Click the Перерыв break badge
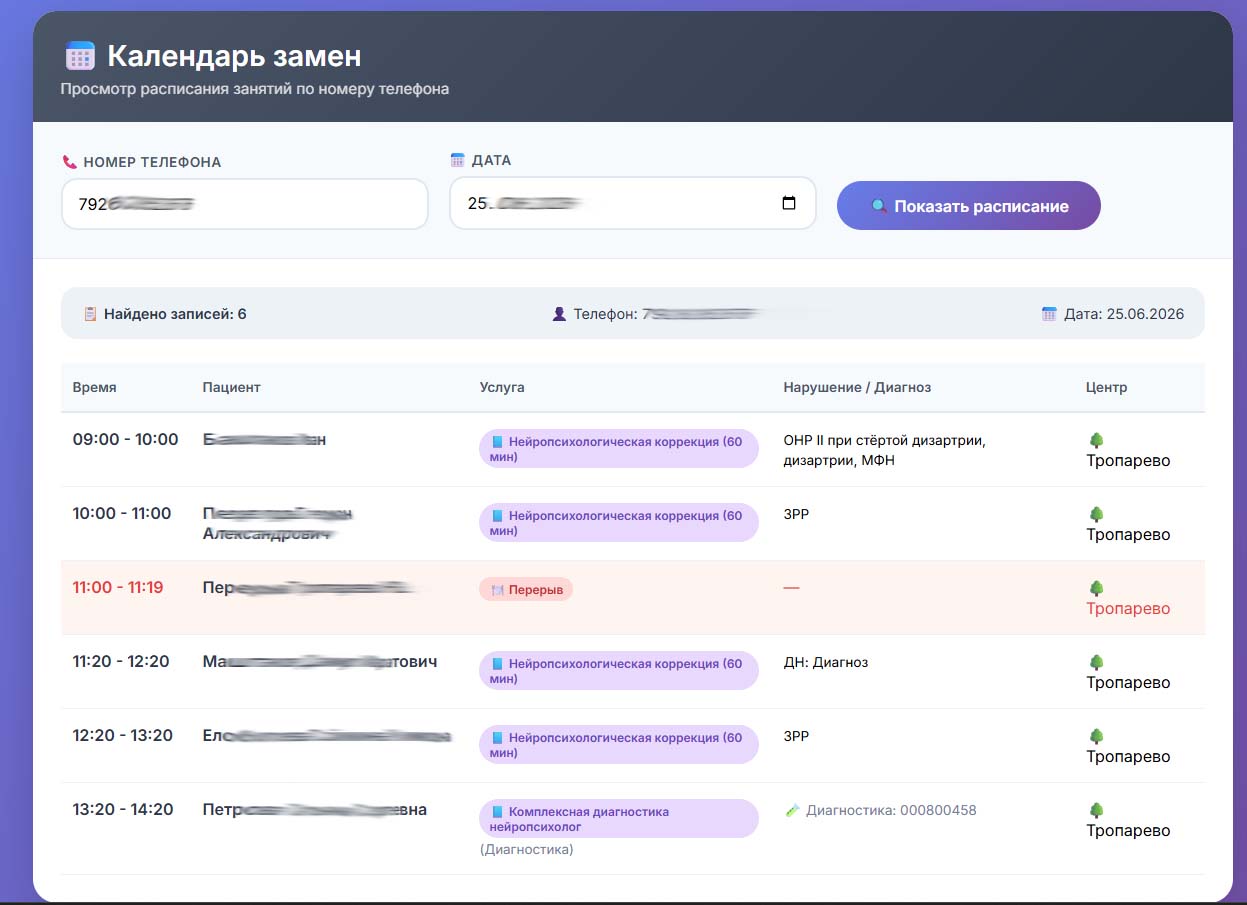Screen dimensions: 1247x905 pyautogui.click(x=526, y=590)
